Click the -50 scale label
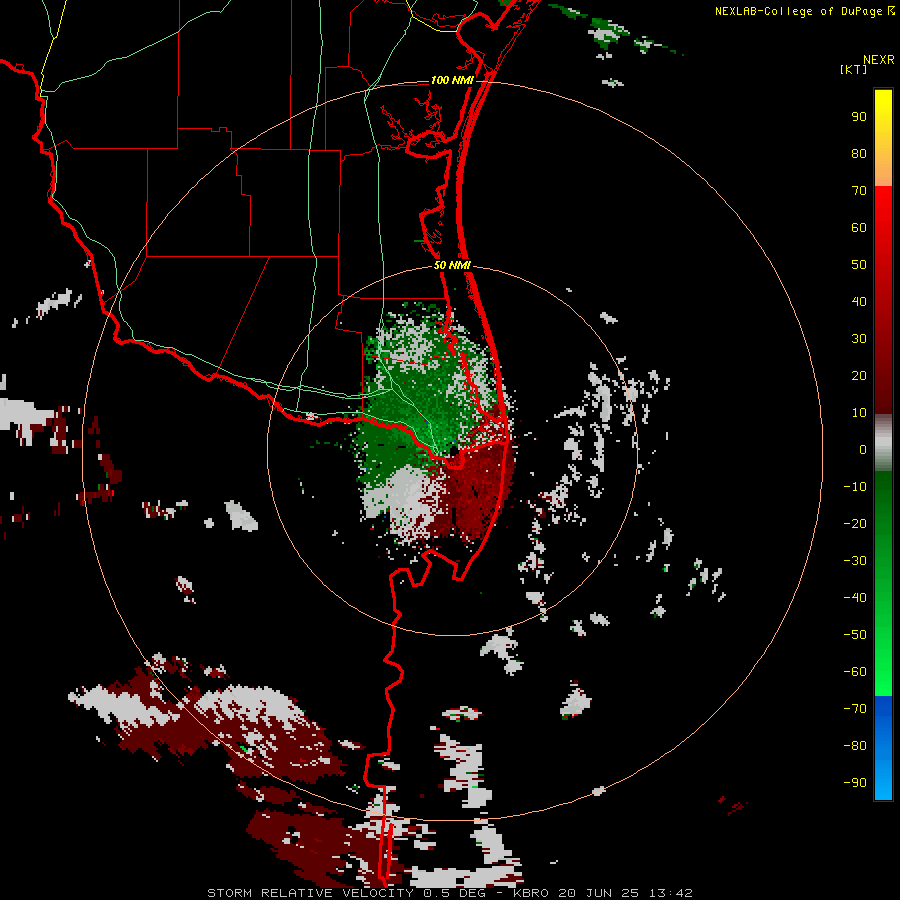 (x=855, y=635)
